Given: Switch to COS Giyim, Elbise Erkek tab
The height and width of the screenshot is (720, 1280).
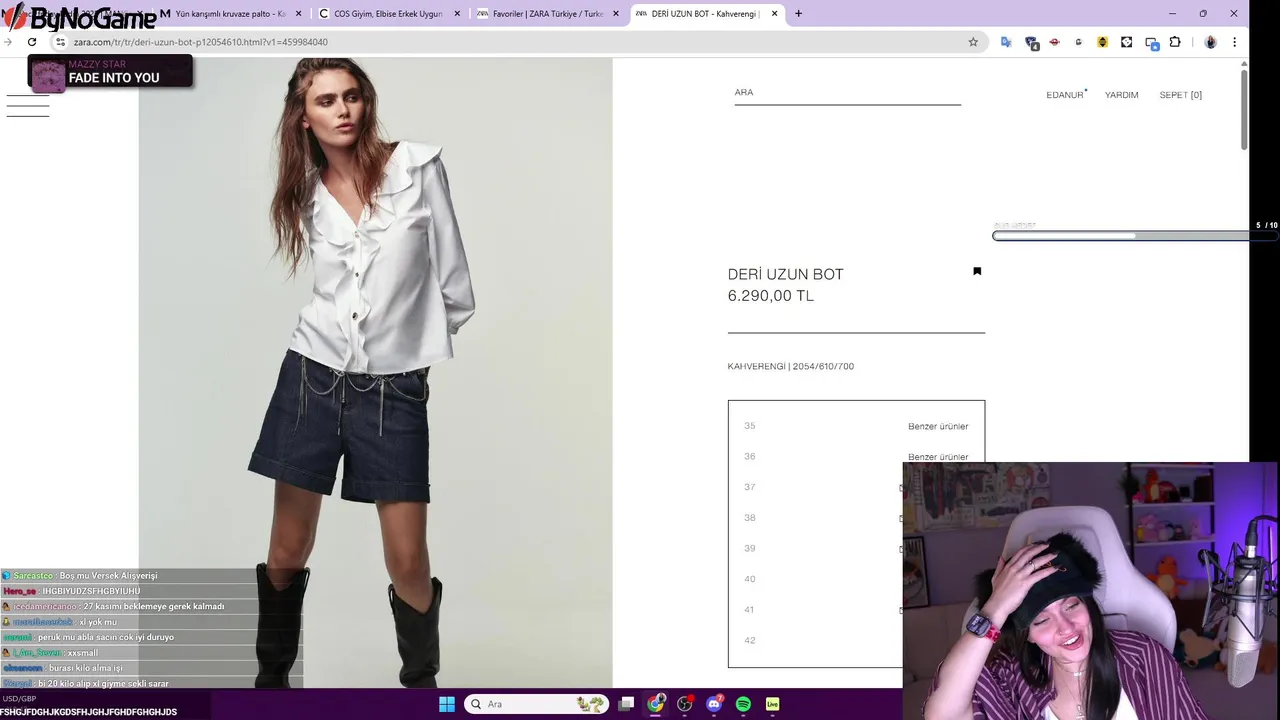Looking at the screenshot, I should (390, 14).
